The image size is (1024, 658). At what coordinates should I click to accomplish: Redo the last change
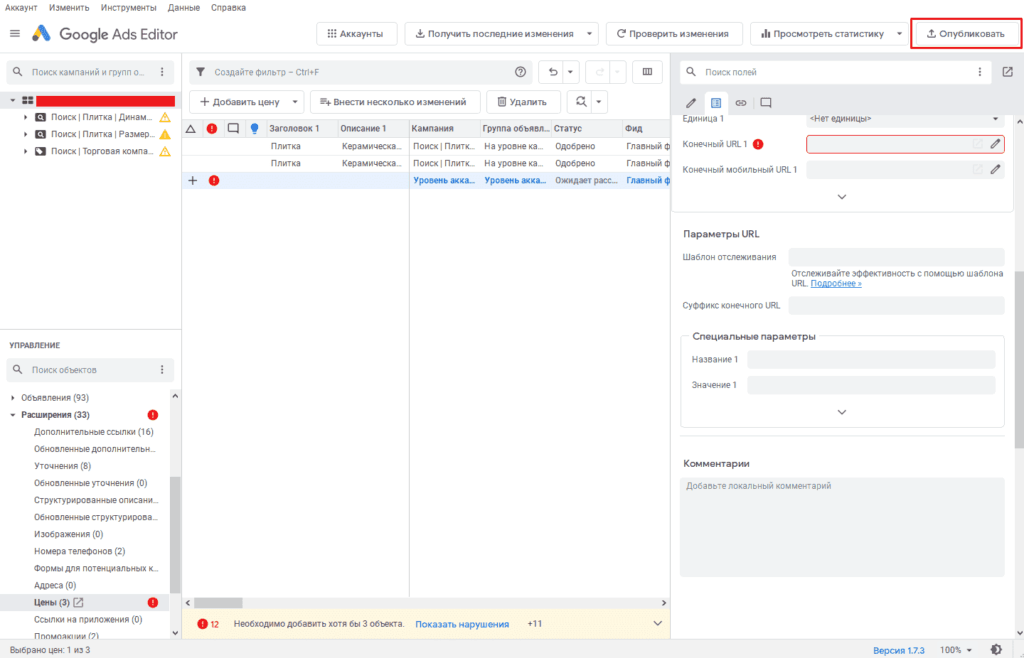[599, 72]
